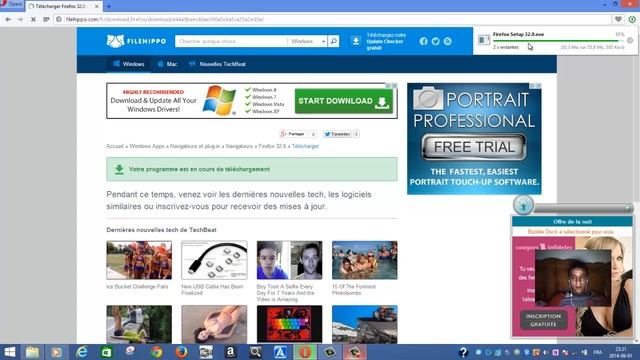The height and width of the screenshot is (360, 640).
Task: Open the Speed Dial button beside the stop button
Action: pyautogui.click(x=46, y=19)
